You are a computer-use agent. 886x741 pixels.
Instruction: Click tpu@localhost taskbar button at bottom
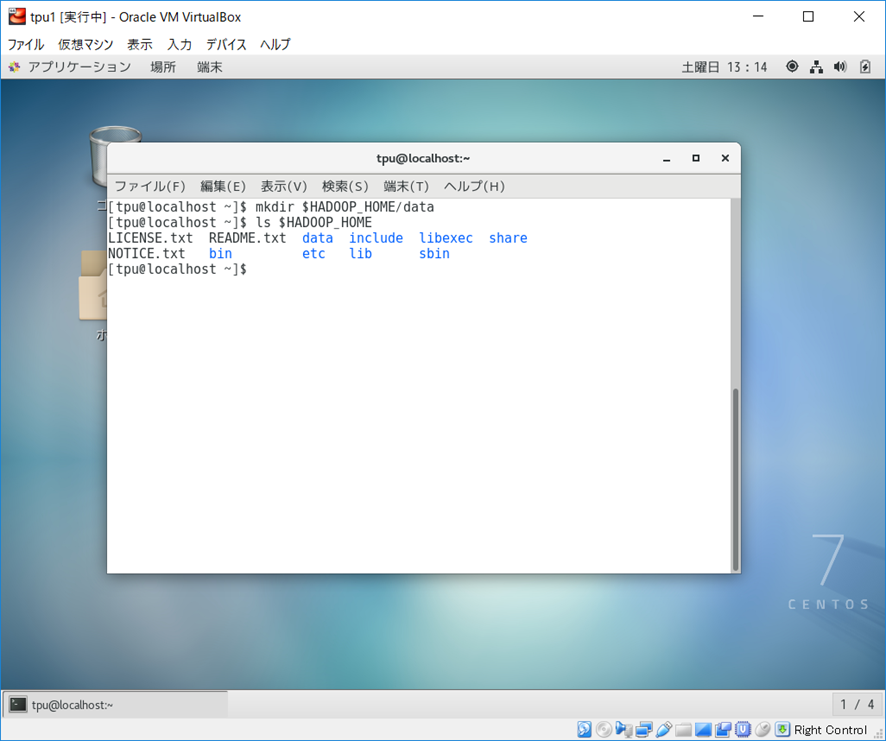coord(115,705)
